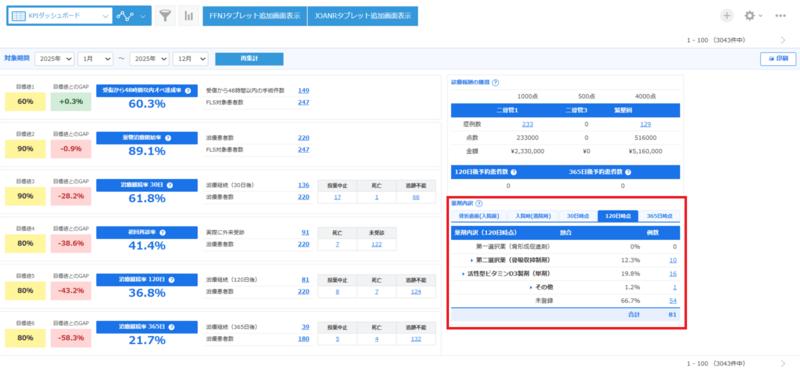Open the KPIダッシュボード view dropdown
The height and width of the screenshot is (369, 800).
60,16
